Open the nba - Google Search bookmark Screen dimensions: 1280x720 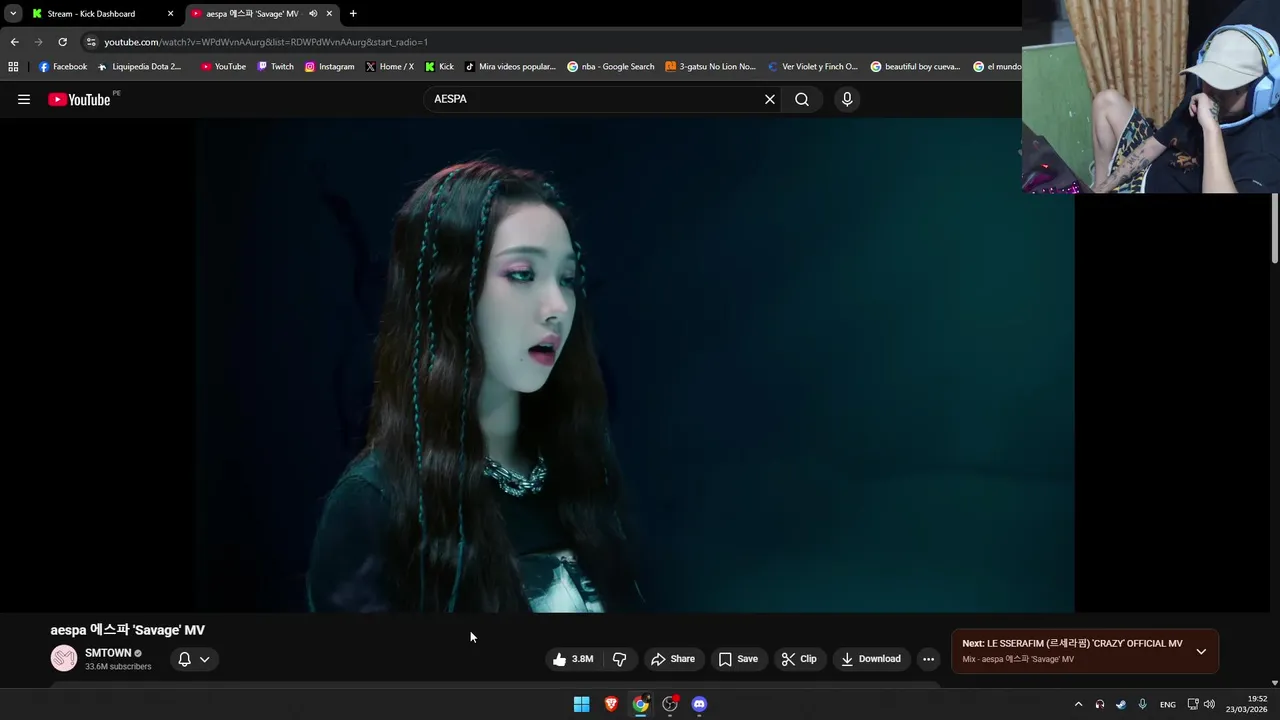coord(610,67)
